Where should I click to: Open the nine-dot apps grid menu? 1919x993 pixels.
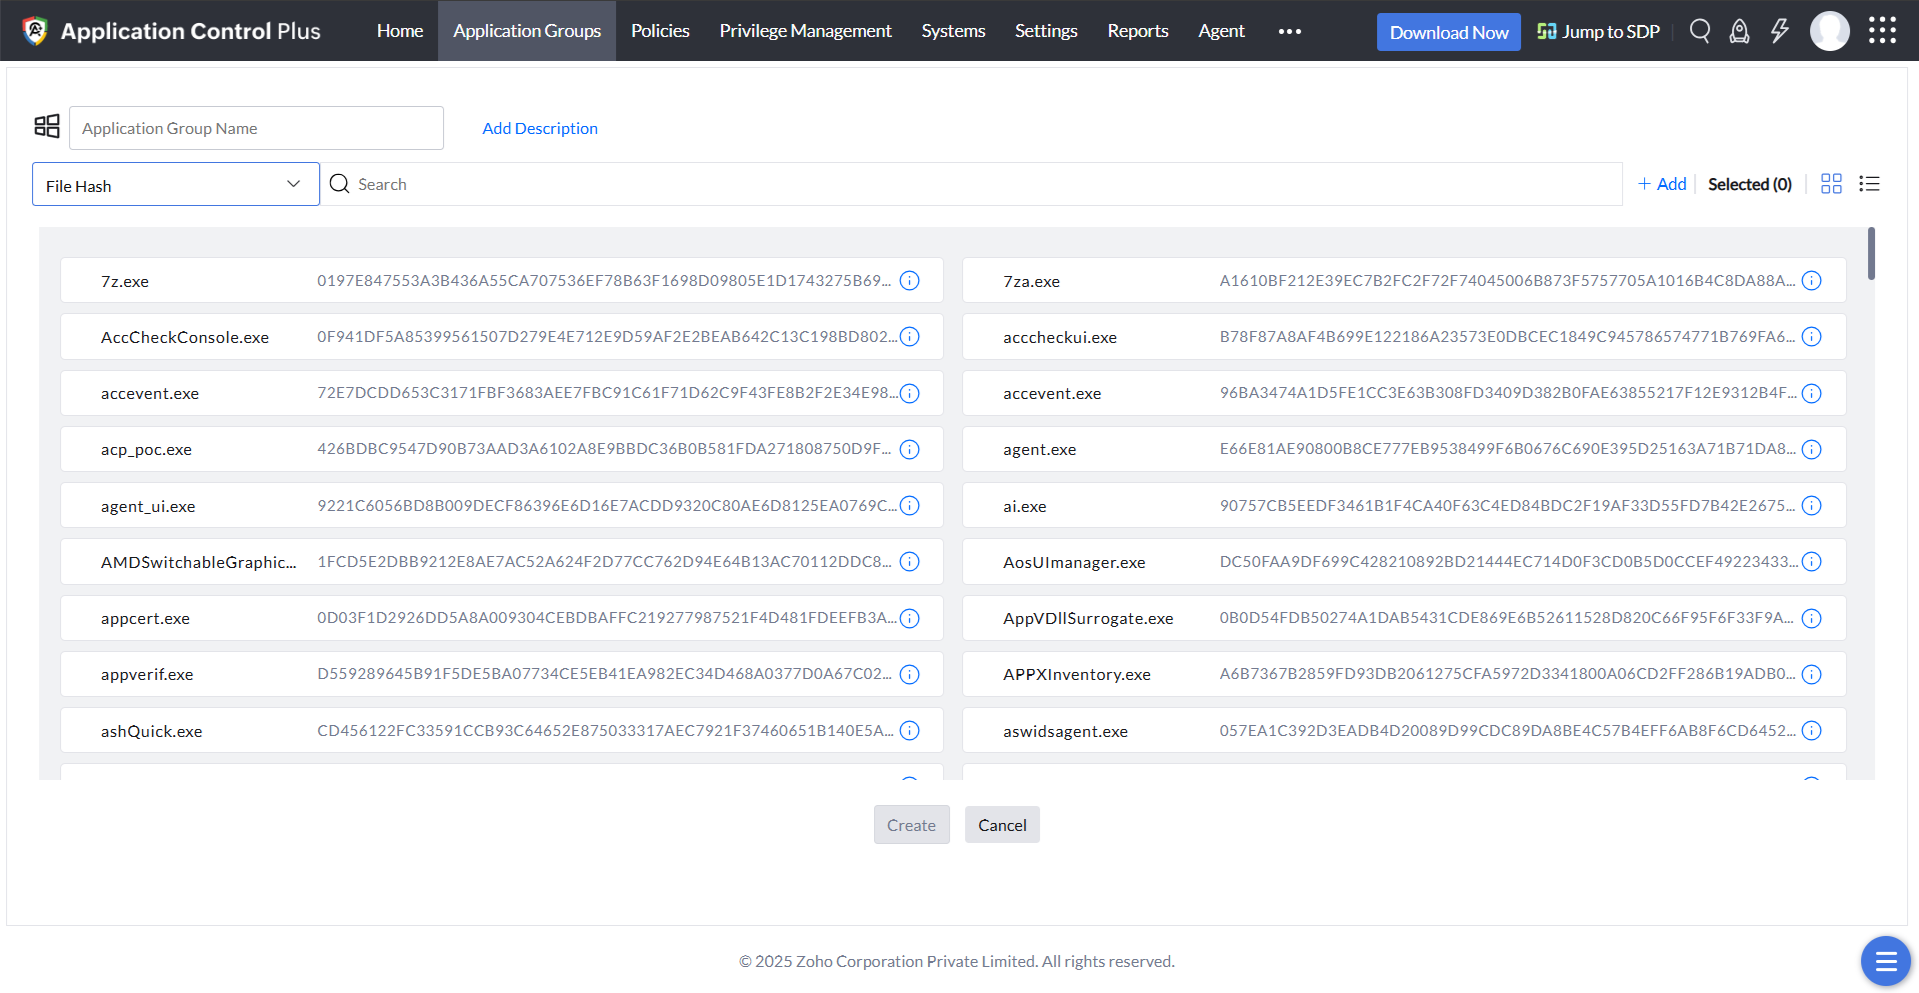1882,31
